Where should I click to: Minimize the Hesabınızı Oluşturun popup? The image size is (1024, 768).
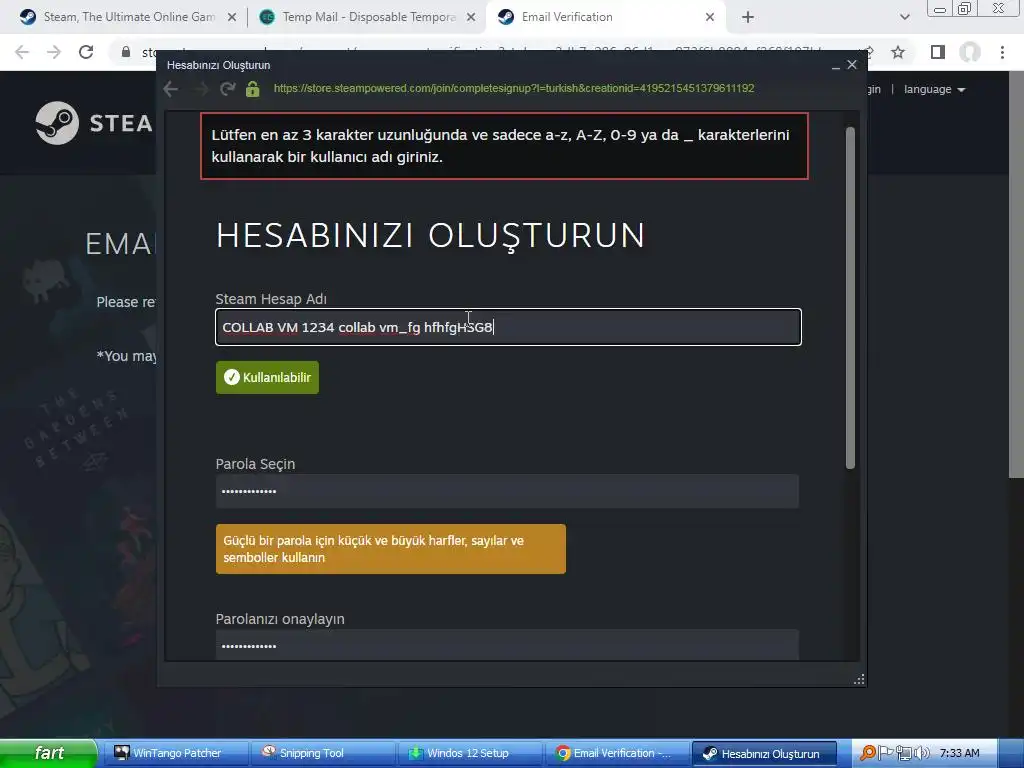coord(835,65)
